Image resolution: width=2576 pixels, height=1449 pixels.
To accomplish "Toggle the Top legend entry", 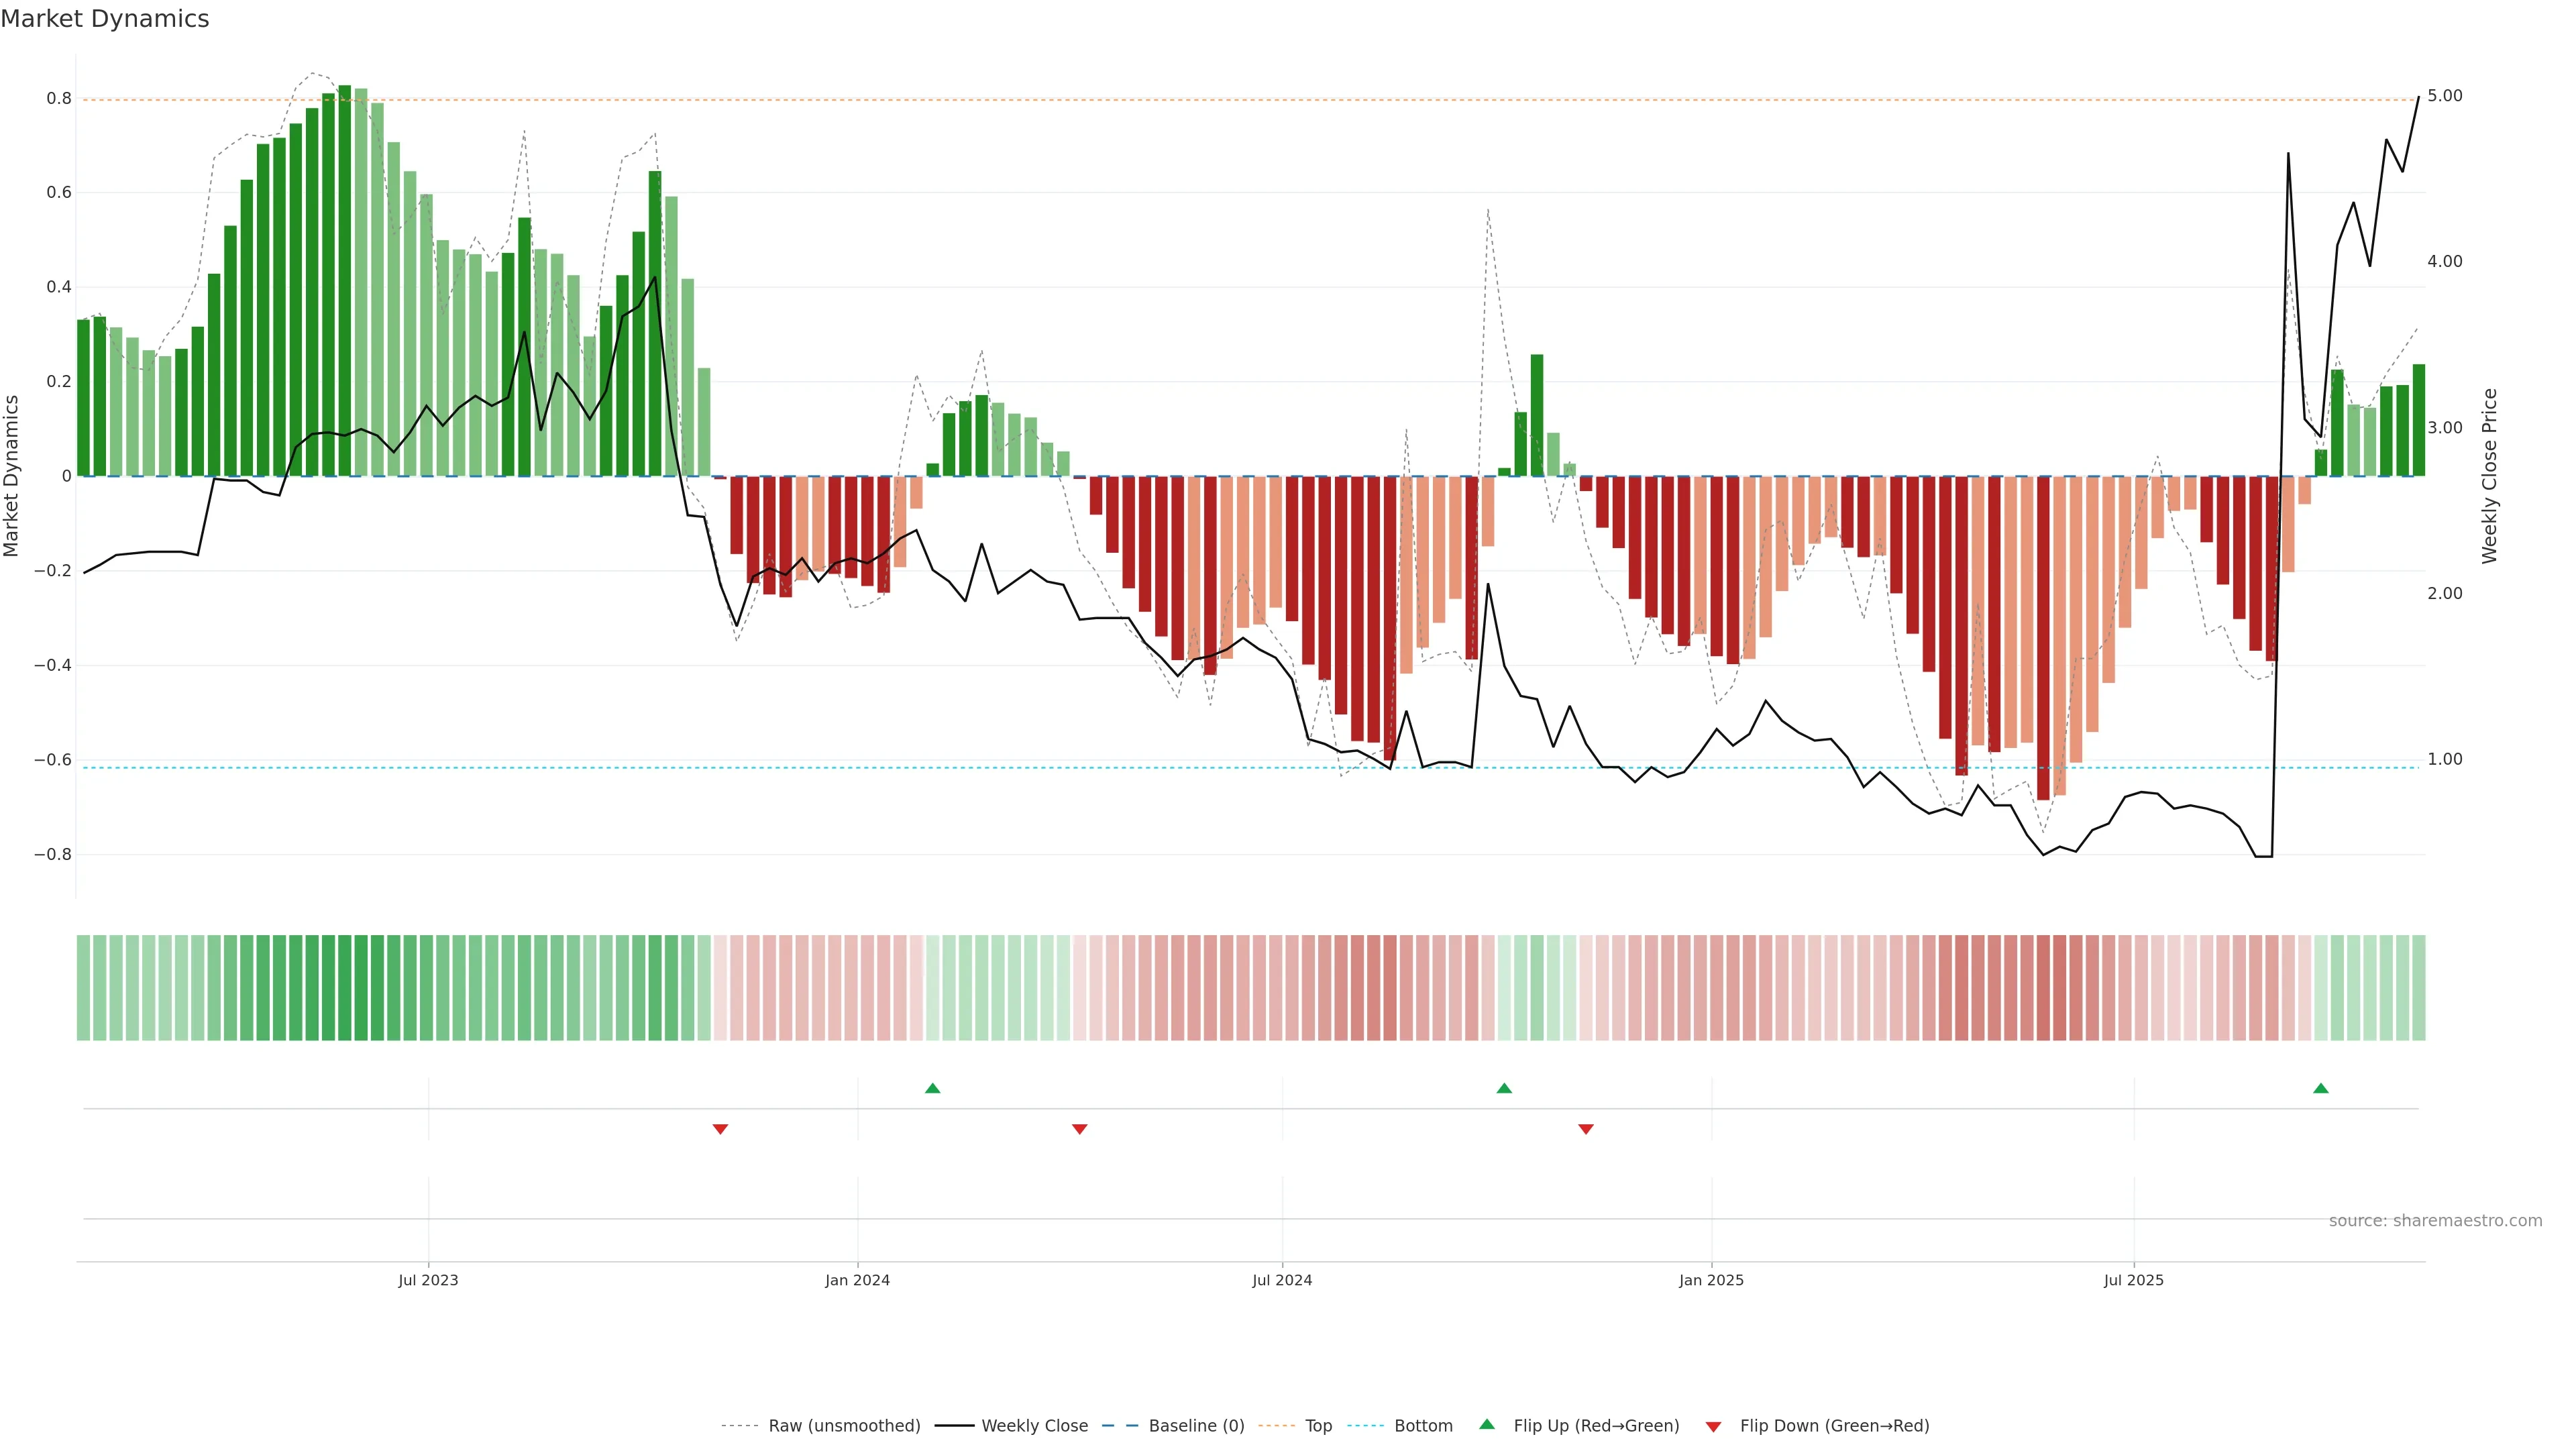I will tap(1318, 1426).
